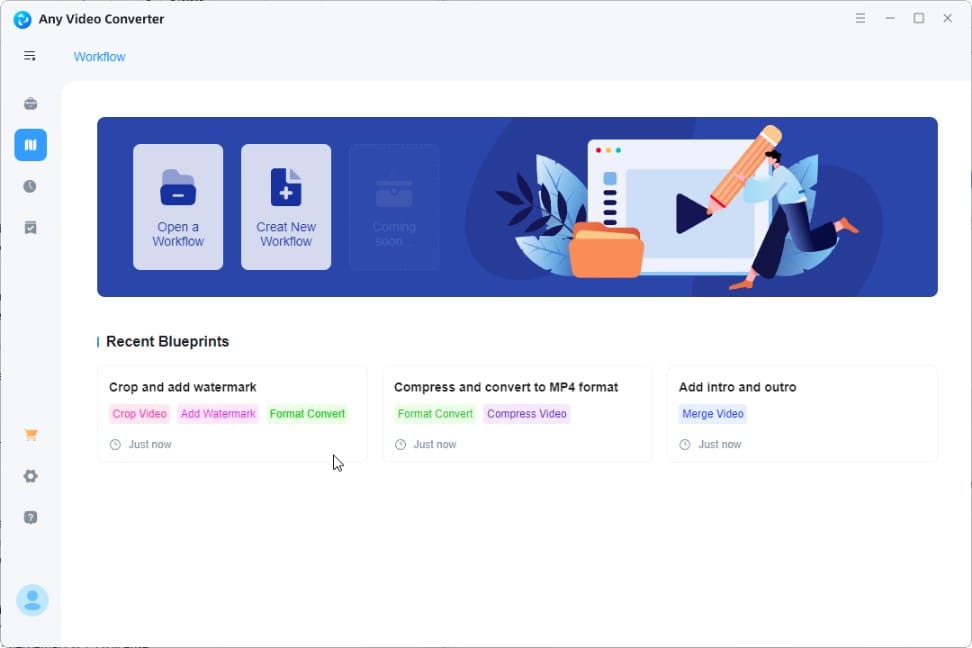Click the Merge Video tag
The height and width of the screenshot is (648, 972).
713,414
